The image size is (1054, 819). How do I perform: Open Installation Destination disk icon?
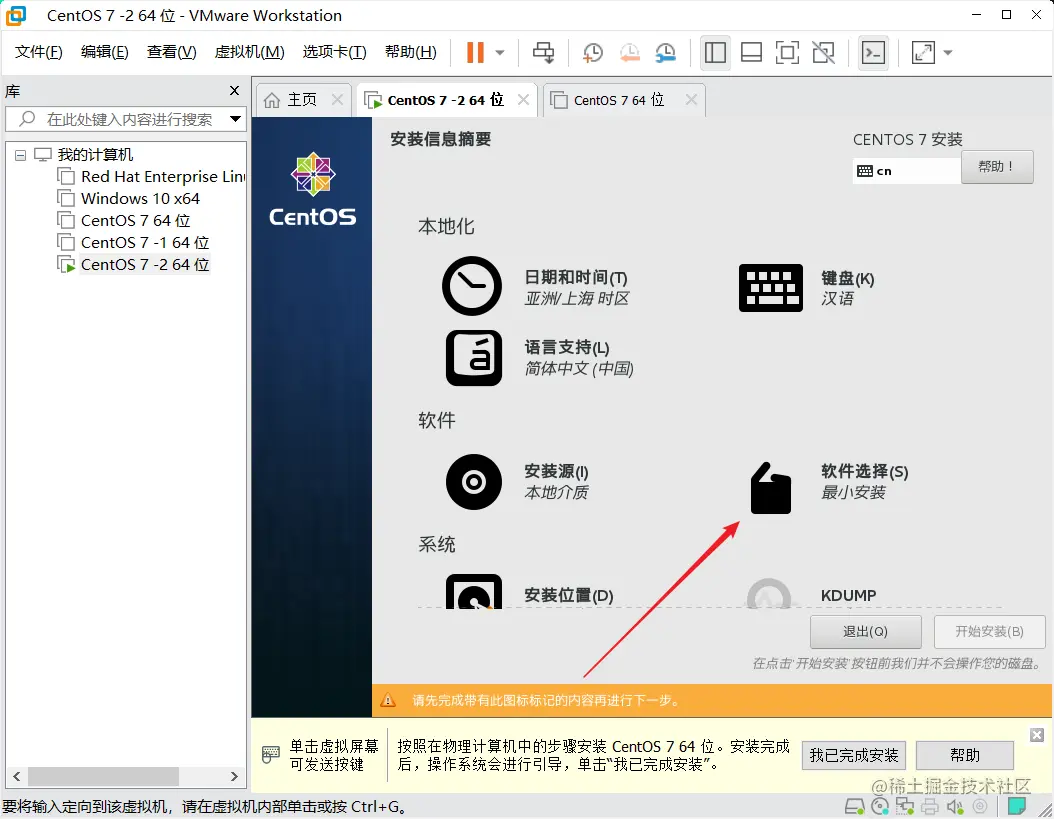click(474, 592)
